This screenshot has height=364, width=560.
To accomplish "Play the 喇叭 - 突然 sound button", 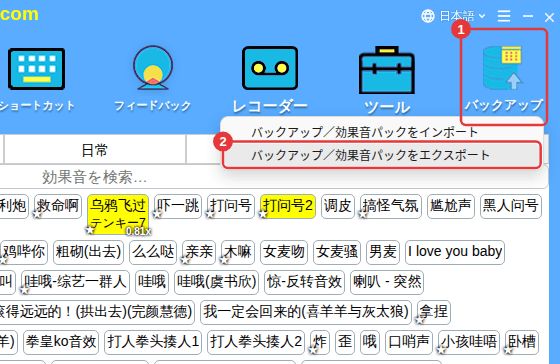I will (x=387, y=282).
